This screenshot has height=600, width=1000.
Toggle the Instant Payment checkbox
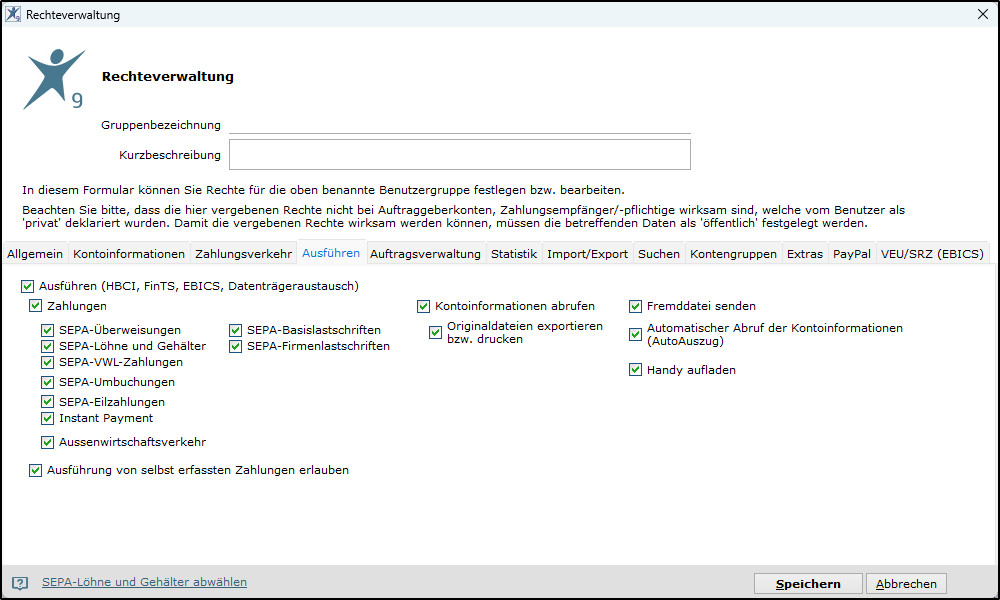click(47, 418)
